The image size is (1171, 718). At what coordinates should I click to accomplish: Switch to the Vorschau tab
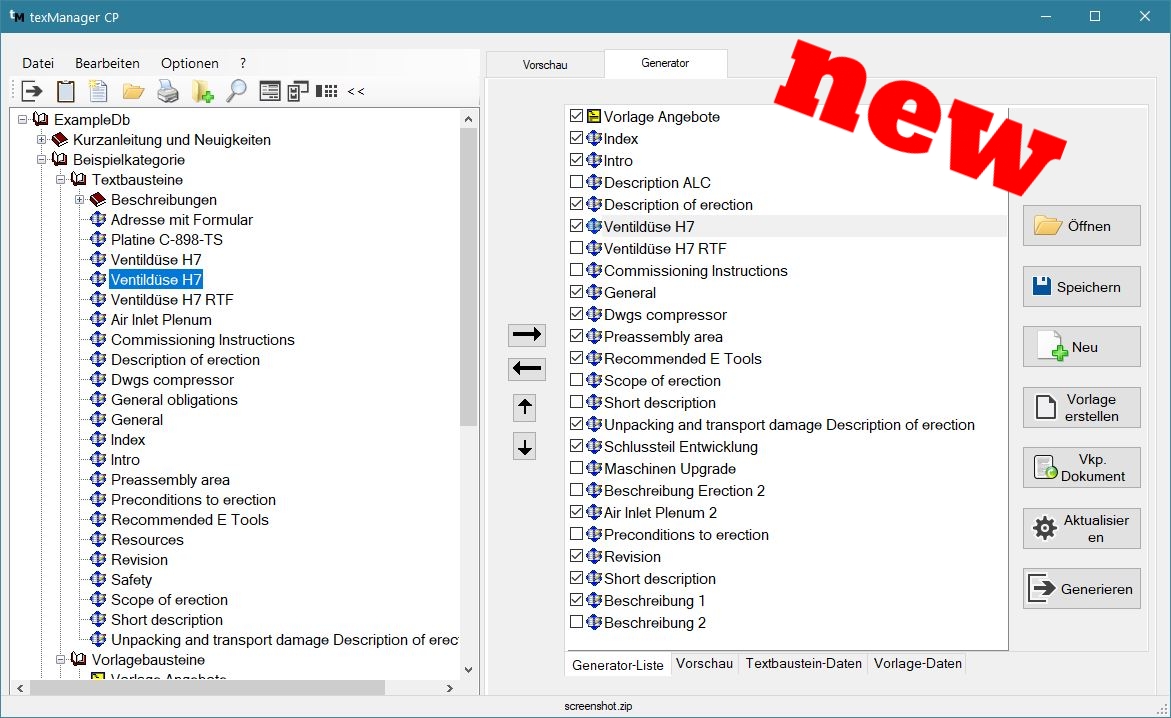tap(544, 63)
